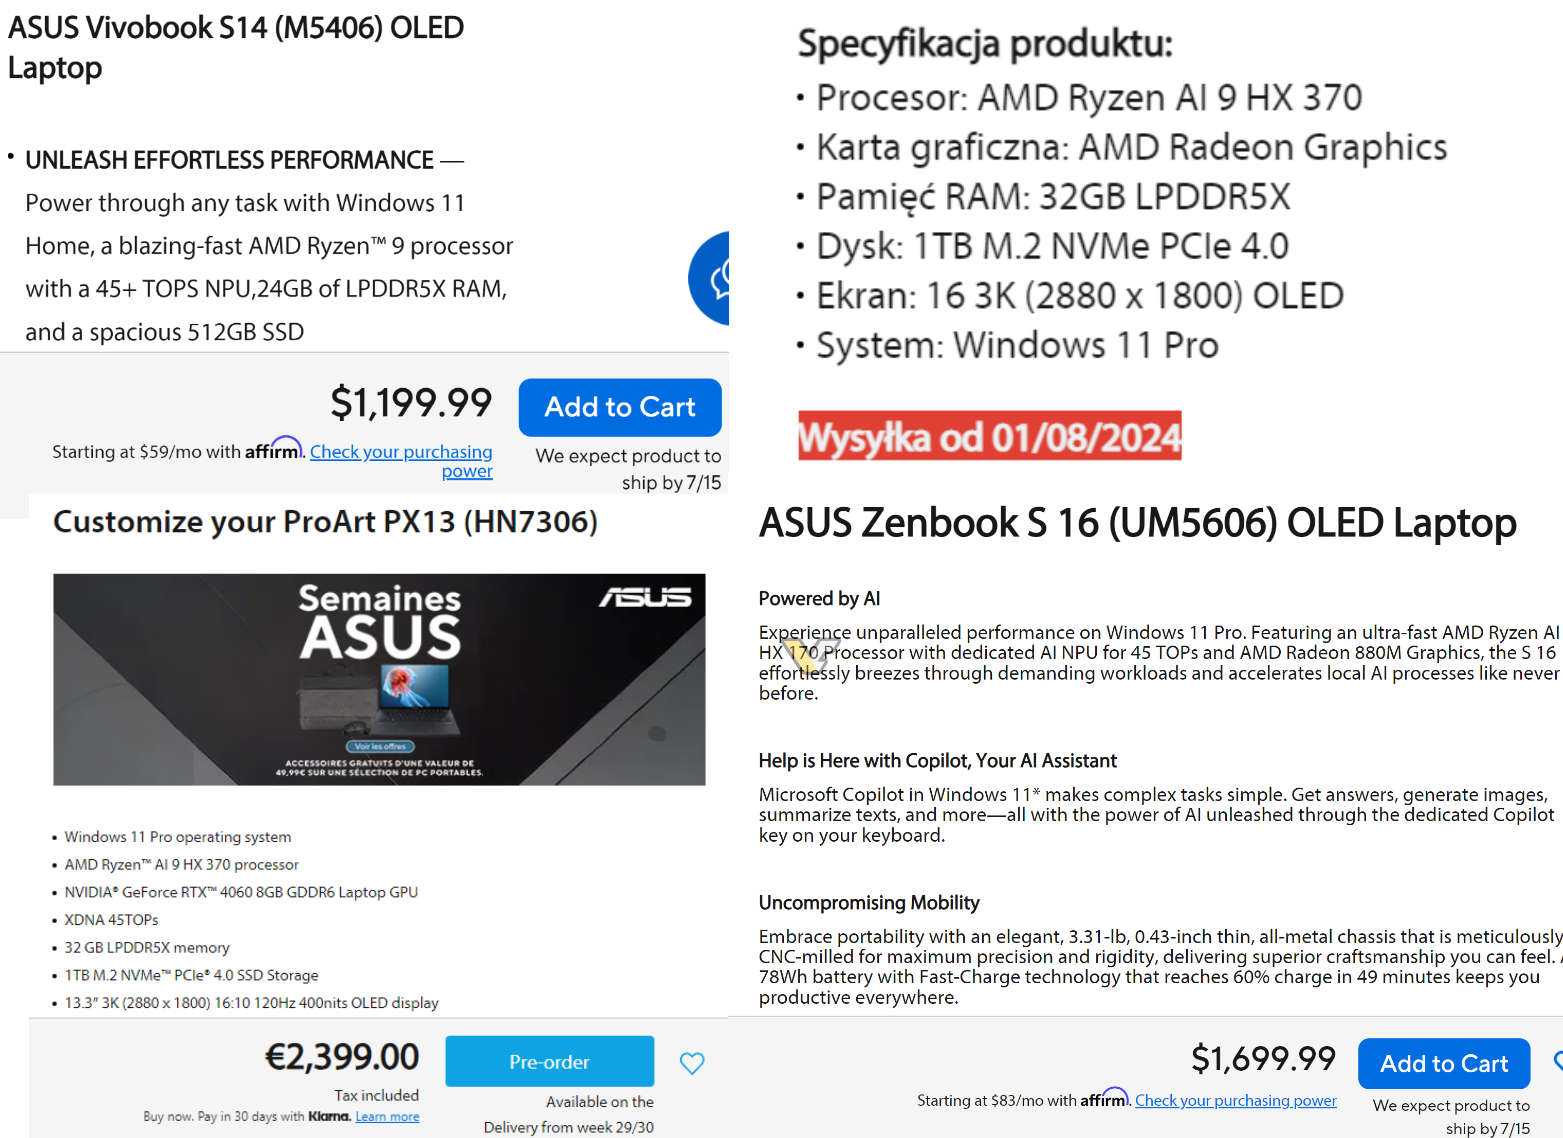
Task: Check your purchasing power beside the $83/mo offer
Action: (1235, 1100)
